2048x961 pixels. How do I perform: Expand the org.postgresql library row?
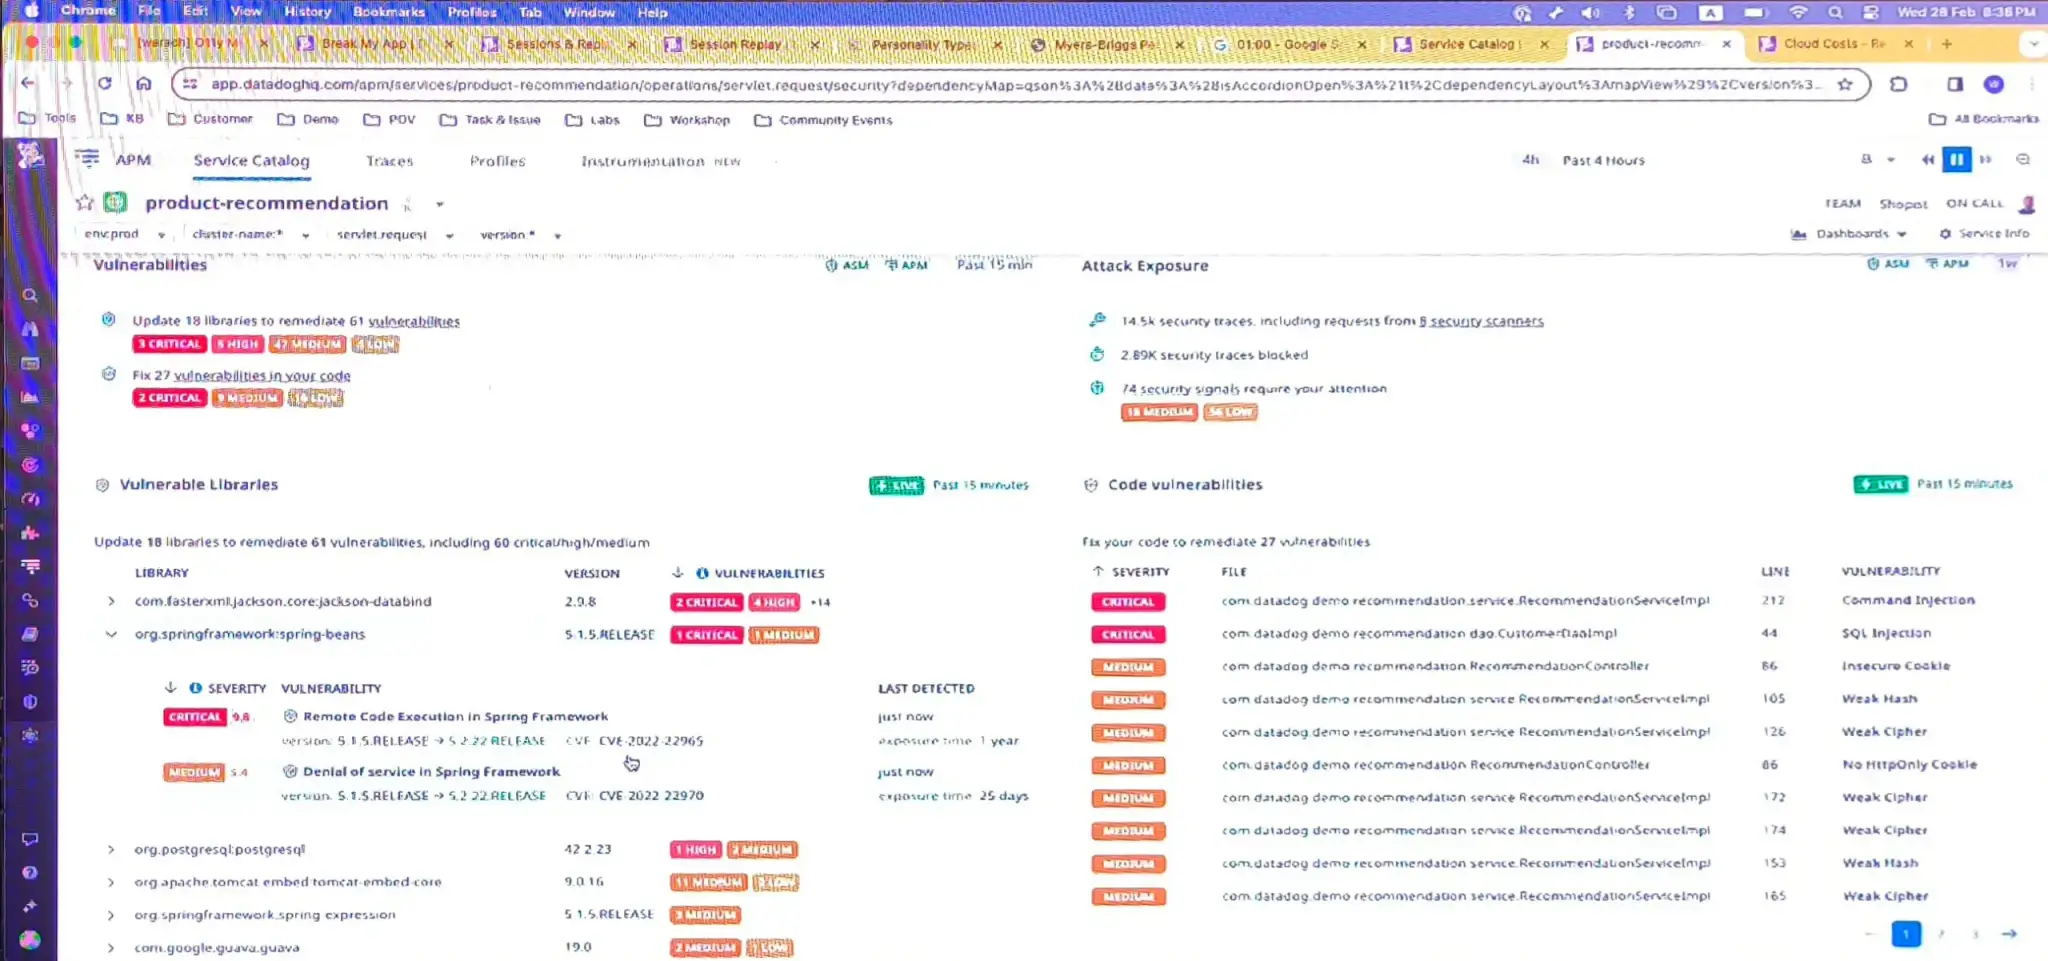(111, 849)
